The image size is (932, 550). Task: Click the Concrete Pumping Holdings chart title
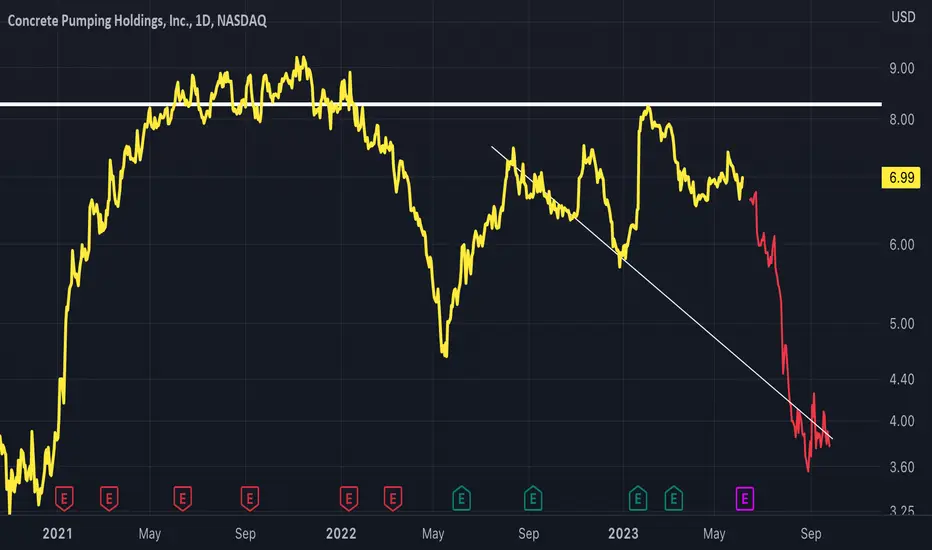pos(137,21)
